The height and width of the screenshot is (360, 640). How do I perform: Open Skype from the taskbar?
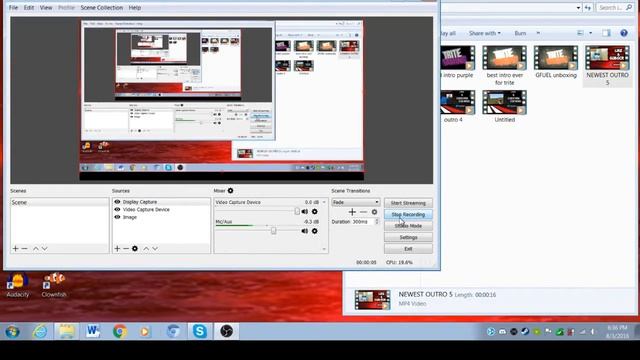(200, 331)
